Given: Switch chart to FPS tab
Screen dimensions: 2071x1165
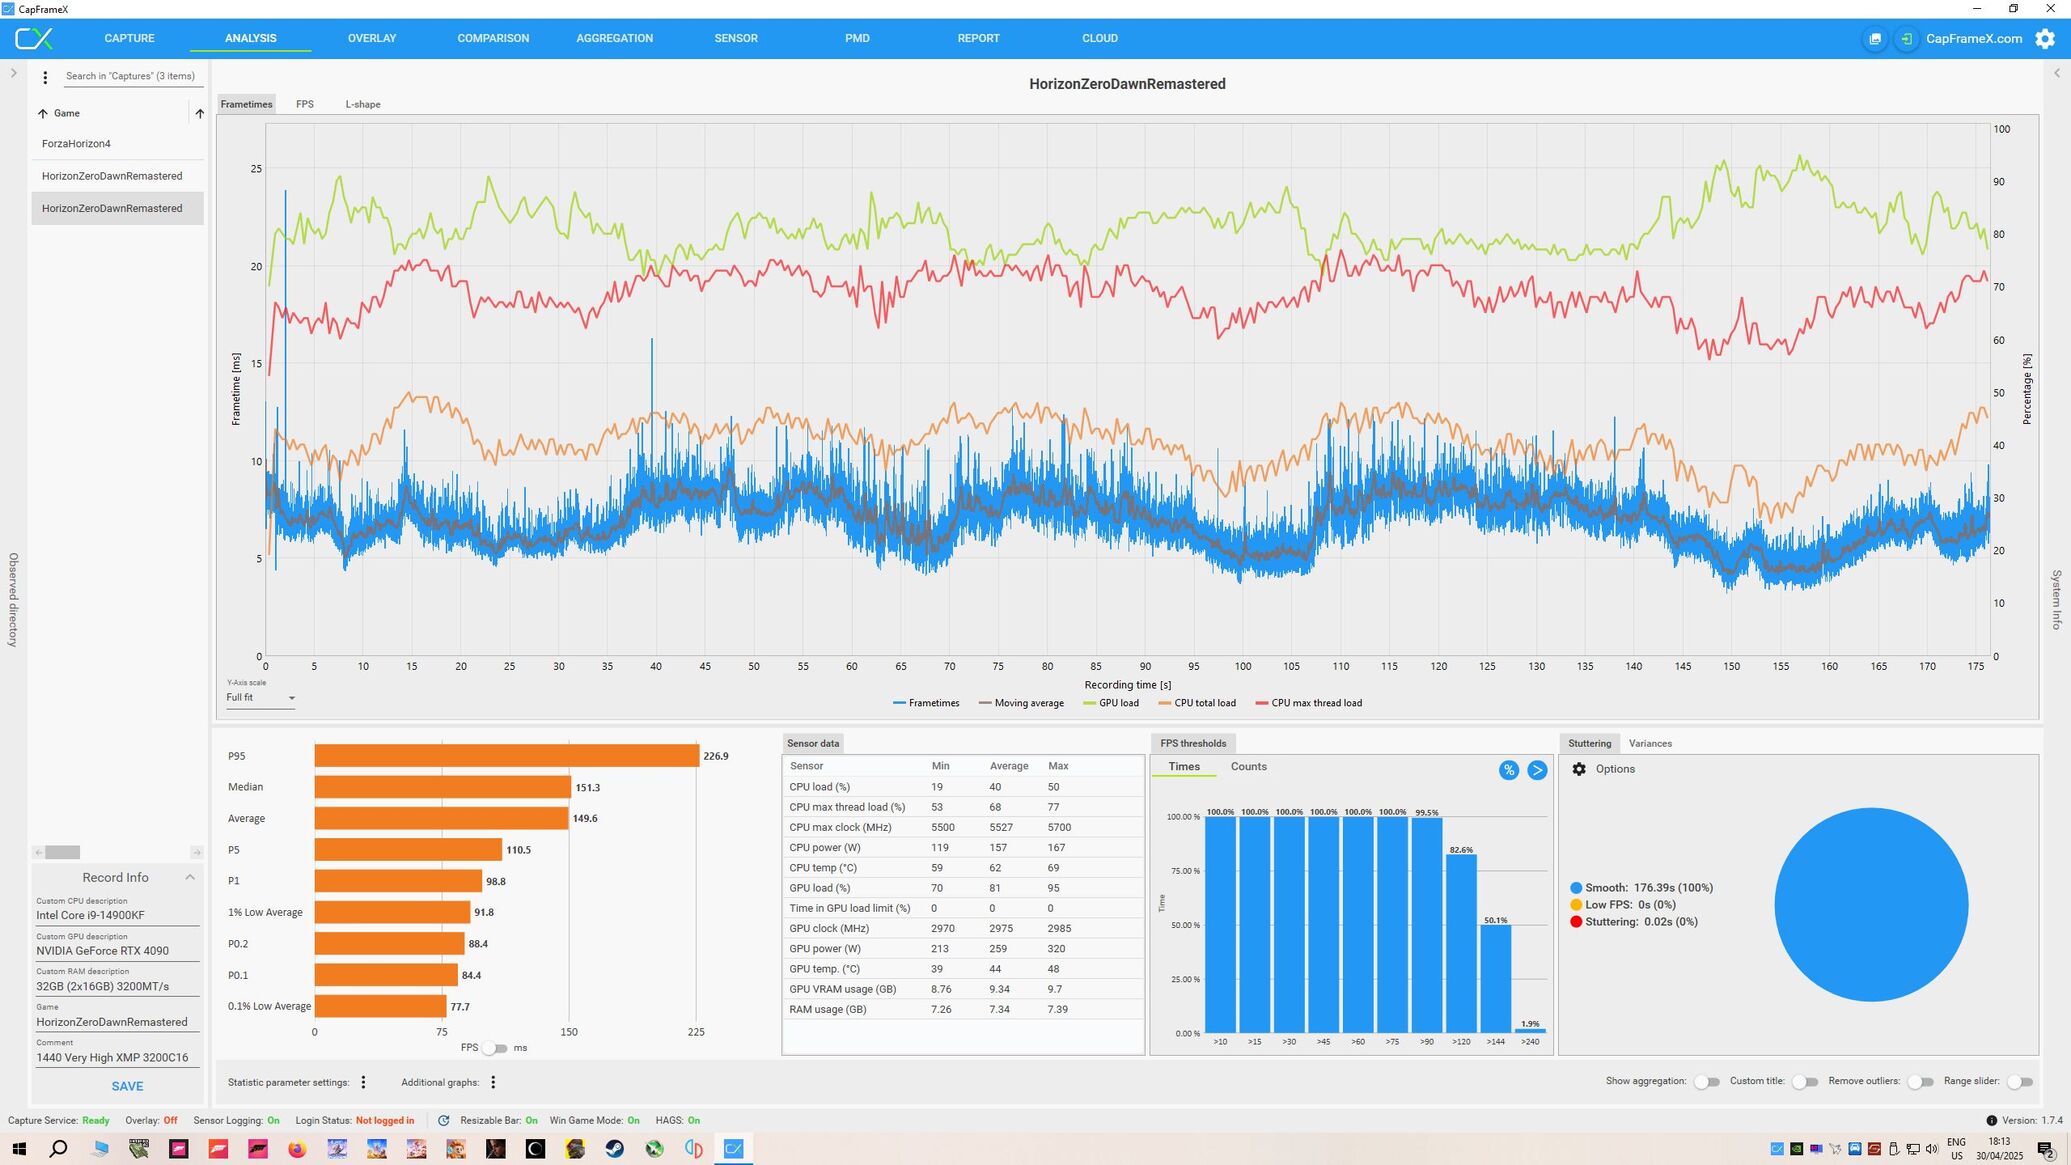Looking at the screenshot, I should coord(305,105).
